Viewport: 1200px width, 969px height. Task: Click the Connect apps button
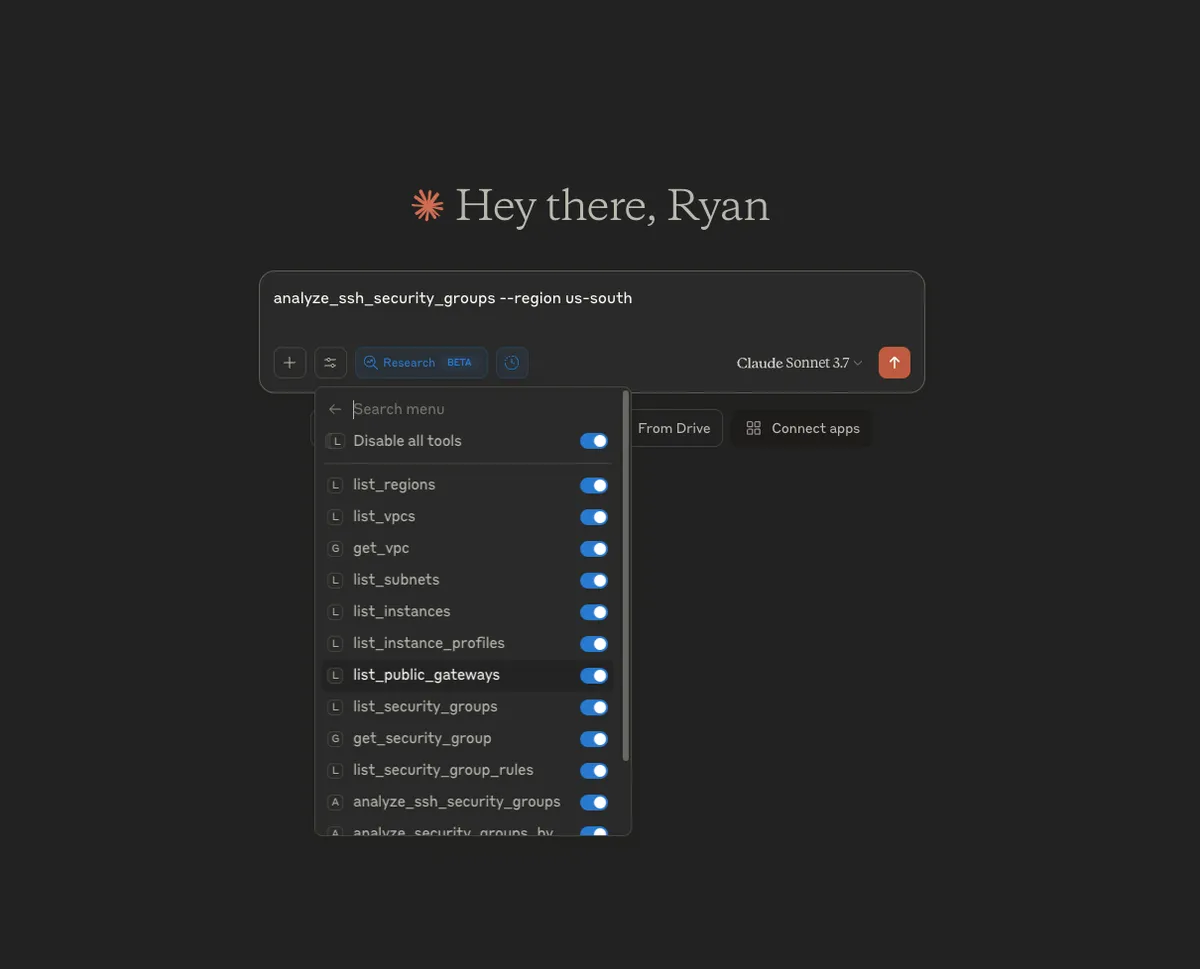click(x=802, y=428)
